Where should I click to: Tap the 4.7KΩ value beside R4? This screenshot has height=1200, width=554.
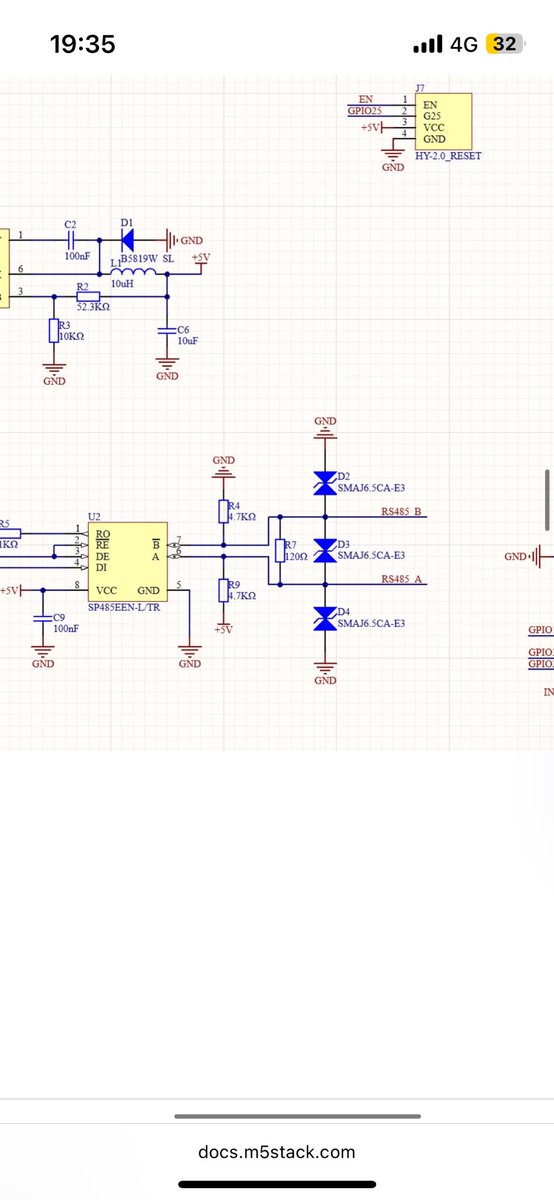point(242,517)
